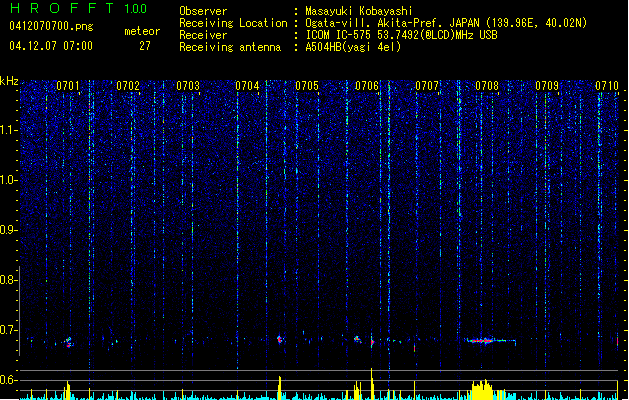This screenshot has width=629, height=400.
Task: Click the 0704 time marker
Action: 247,86
